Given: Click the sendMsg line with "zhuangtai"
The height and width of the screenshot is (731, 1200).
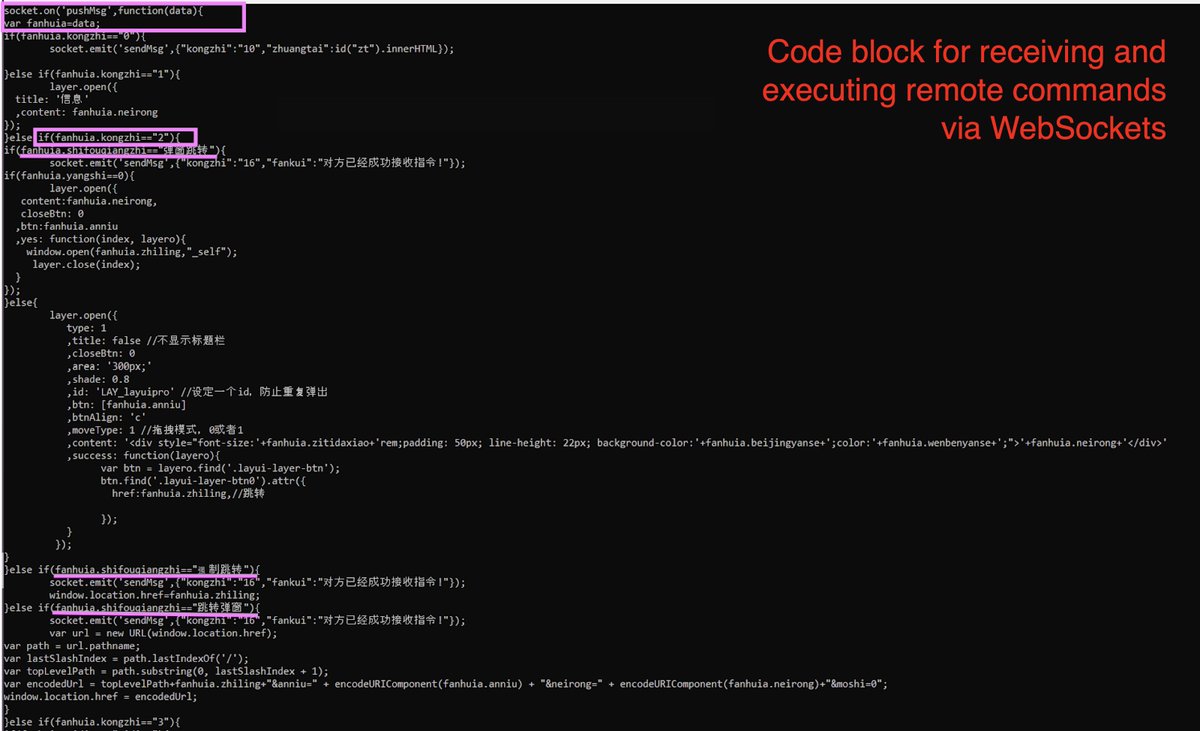Looking at the screenshot, I should click(x=251, y=48).
